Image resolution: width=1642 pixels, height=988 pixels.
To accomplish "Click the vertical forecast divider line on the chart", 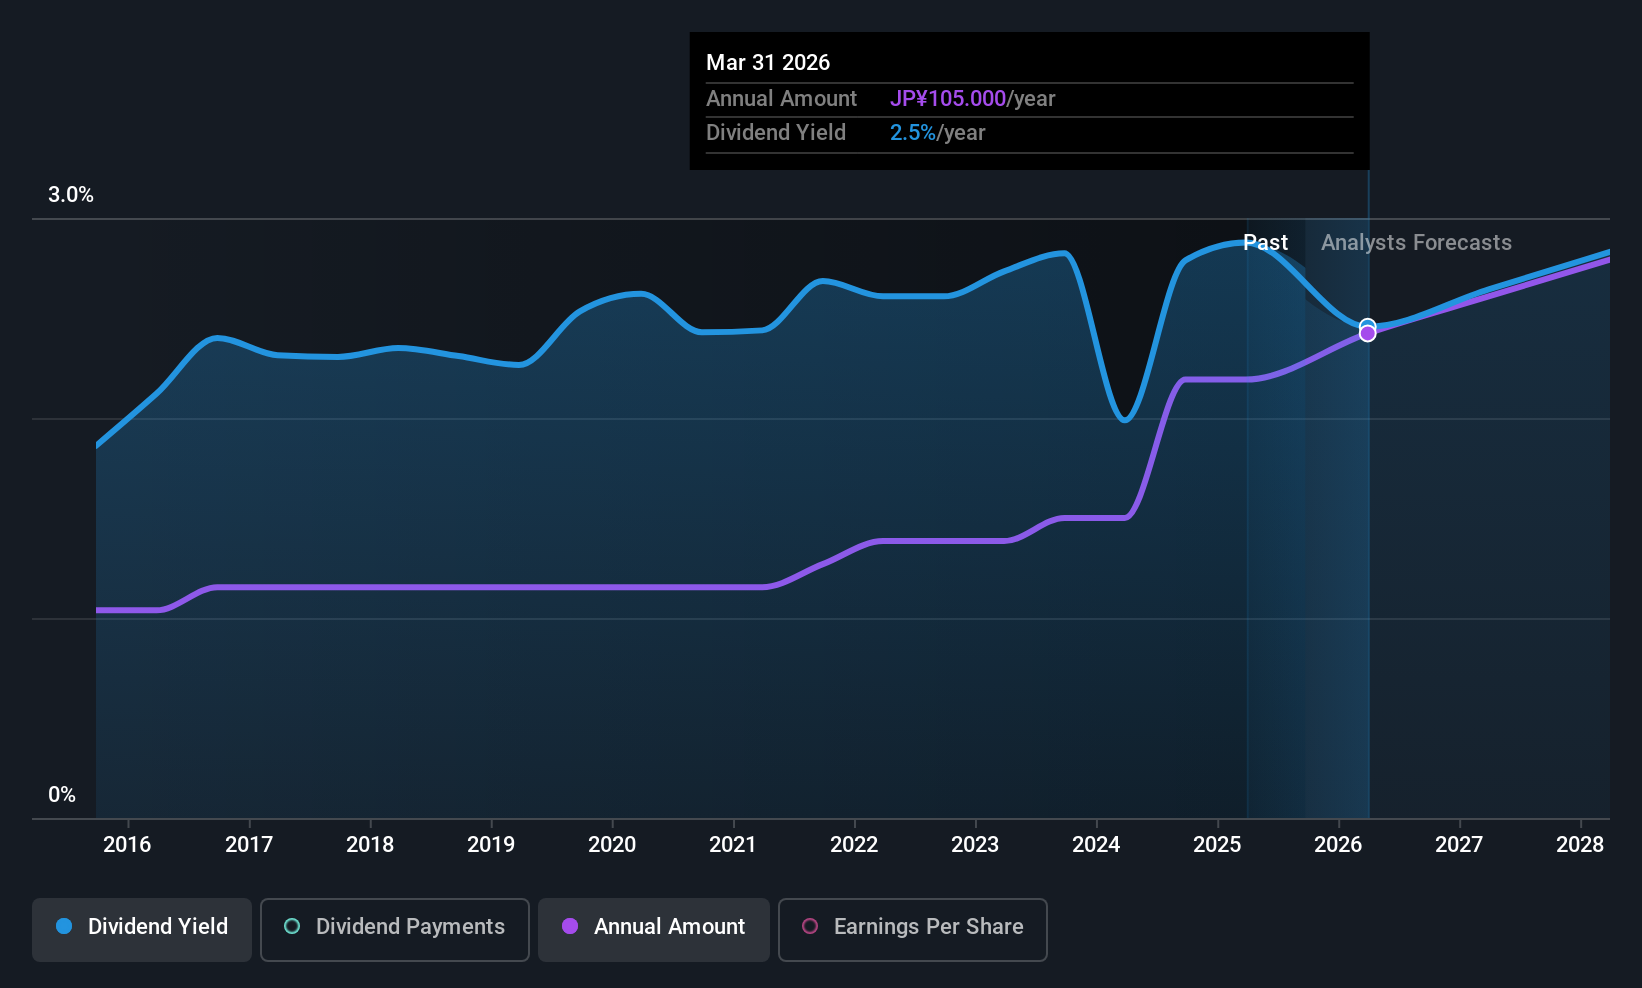I will point(1367,500).
